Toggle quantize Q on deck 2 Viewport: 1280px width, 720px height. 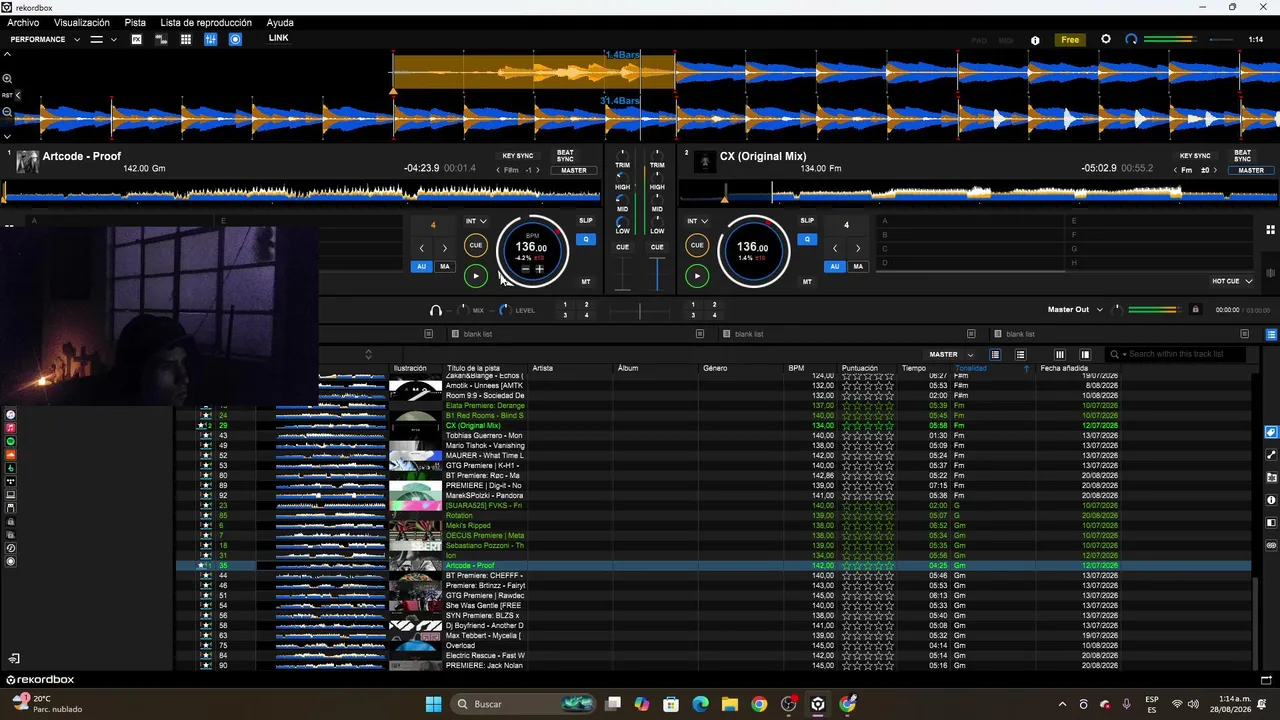click(x=807, y=239)
